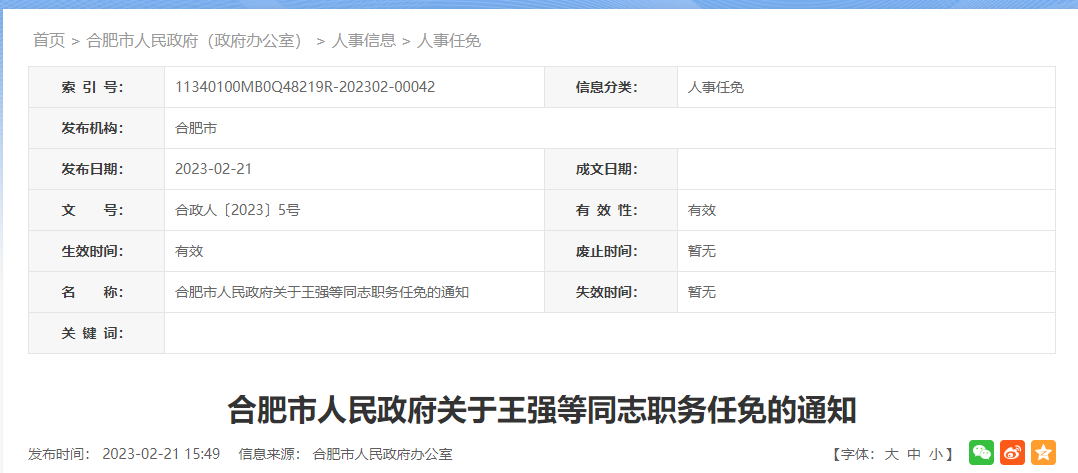Image resolution: width=1078 pixels, height=473 pixels.
Task: Click the 发布机构 label cell
Action: (96, 129)
